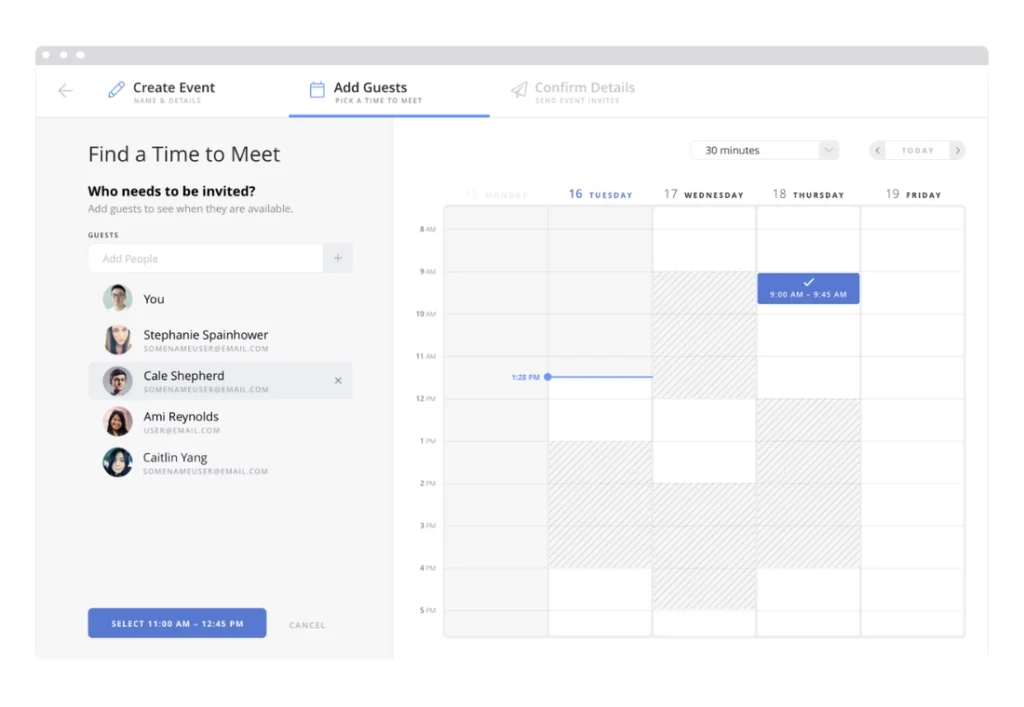The image size is (1024, 707).
Task: Switch to the Confirm Details tab
Action: point(585,88)
